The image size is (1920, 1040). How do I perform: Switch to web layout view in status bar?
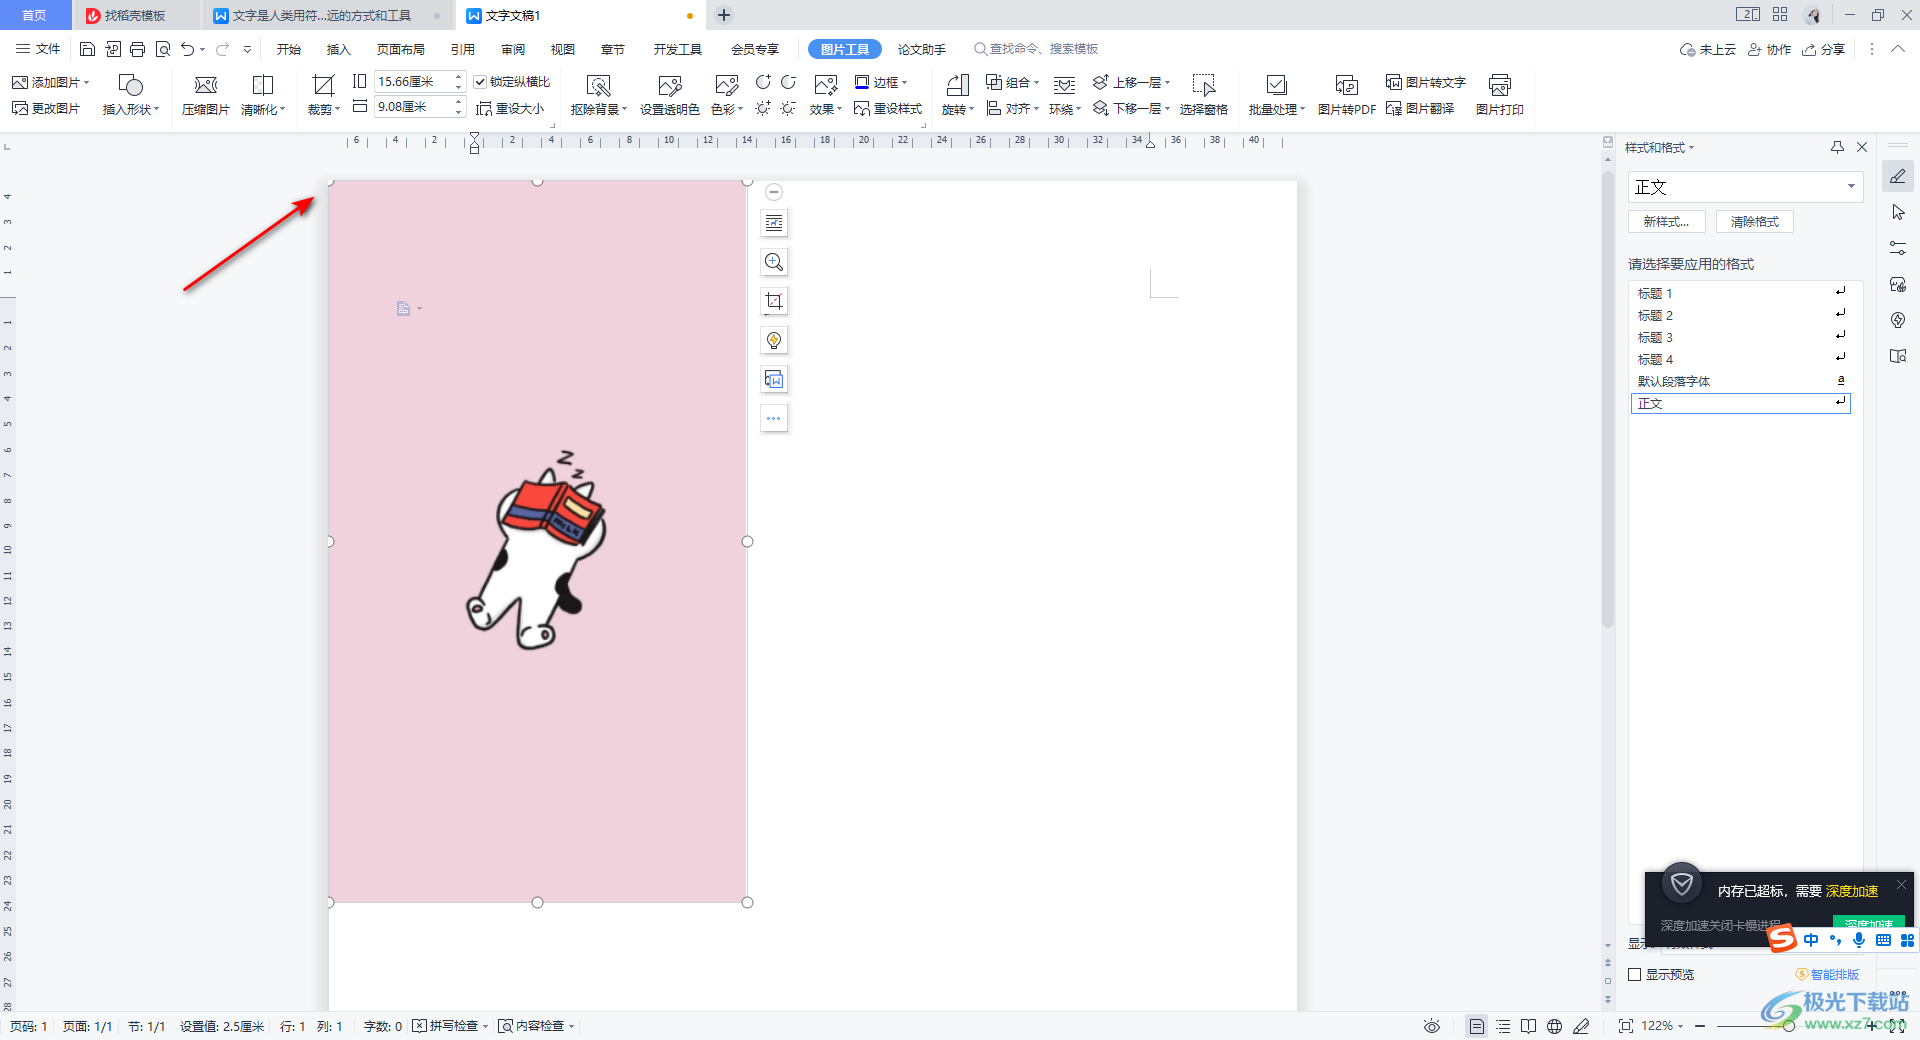point(1554,1026)
